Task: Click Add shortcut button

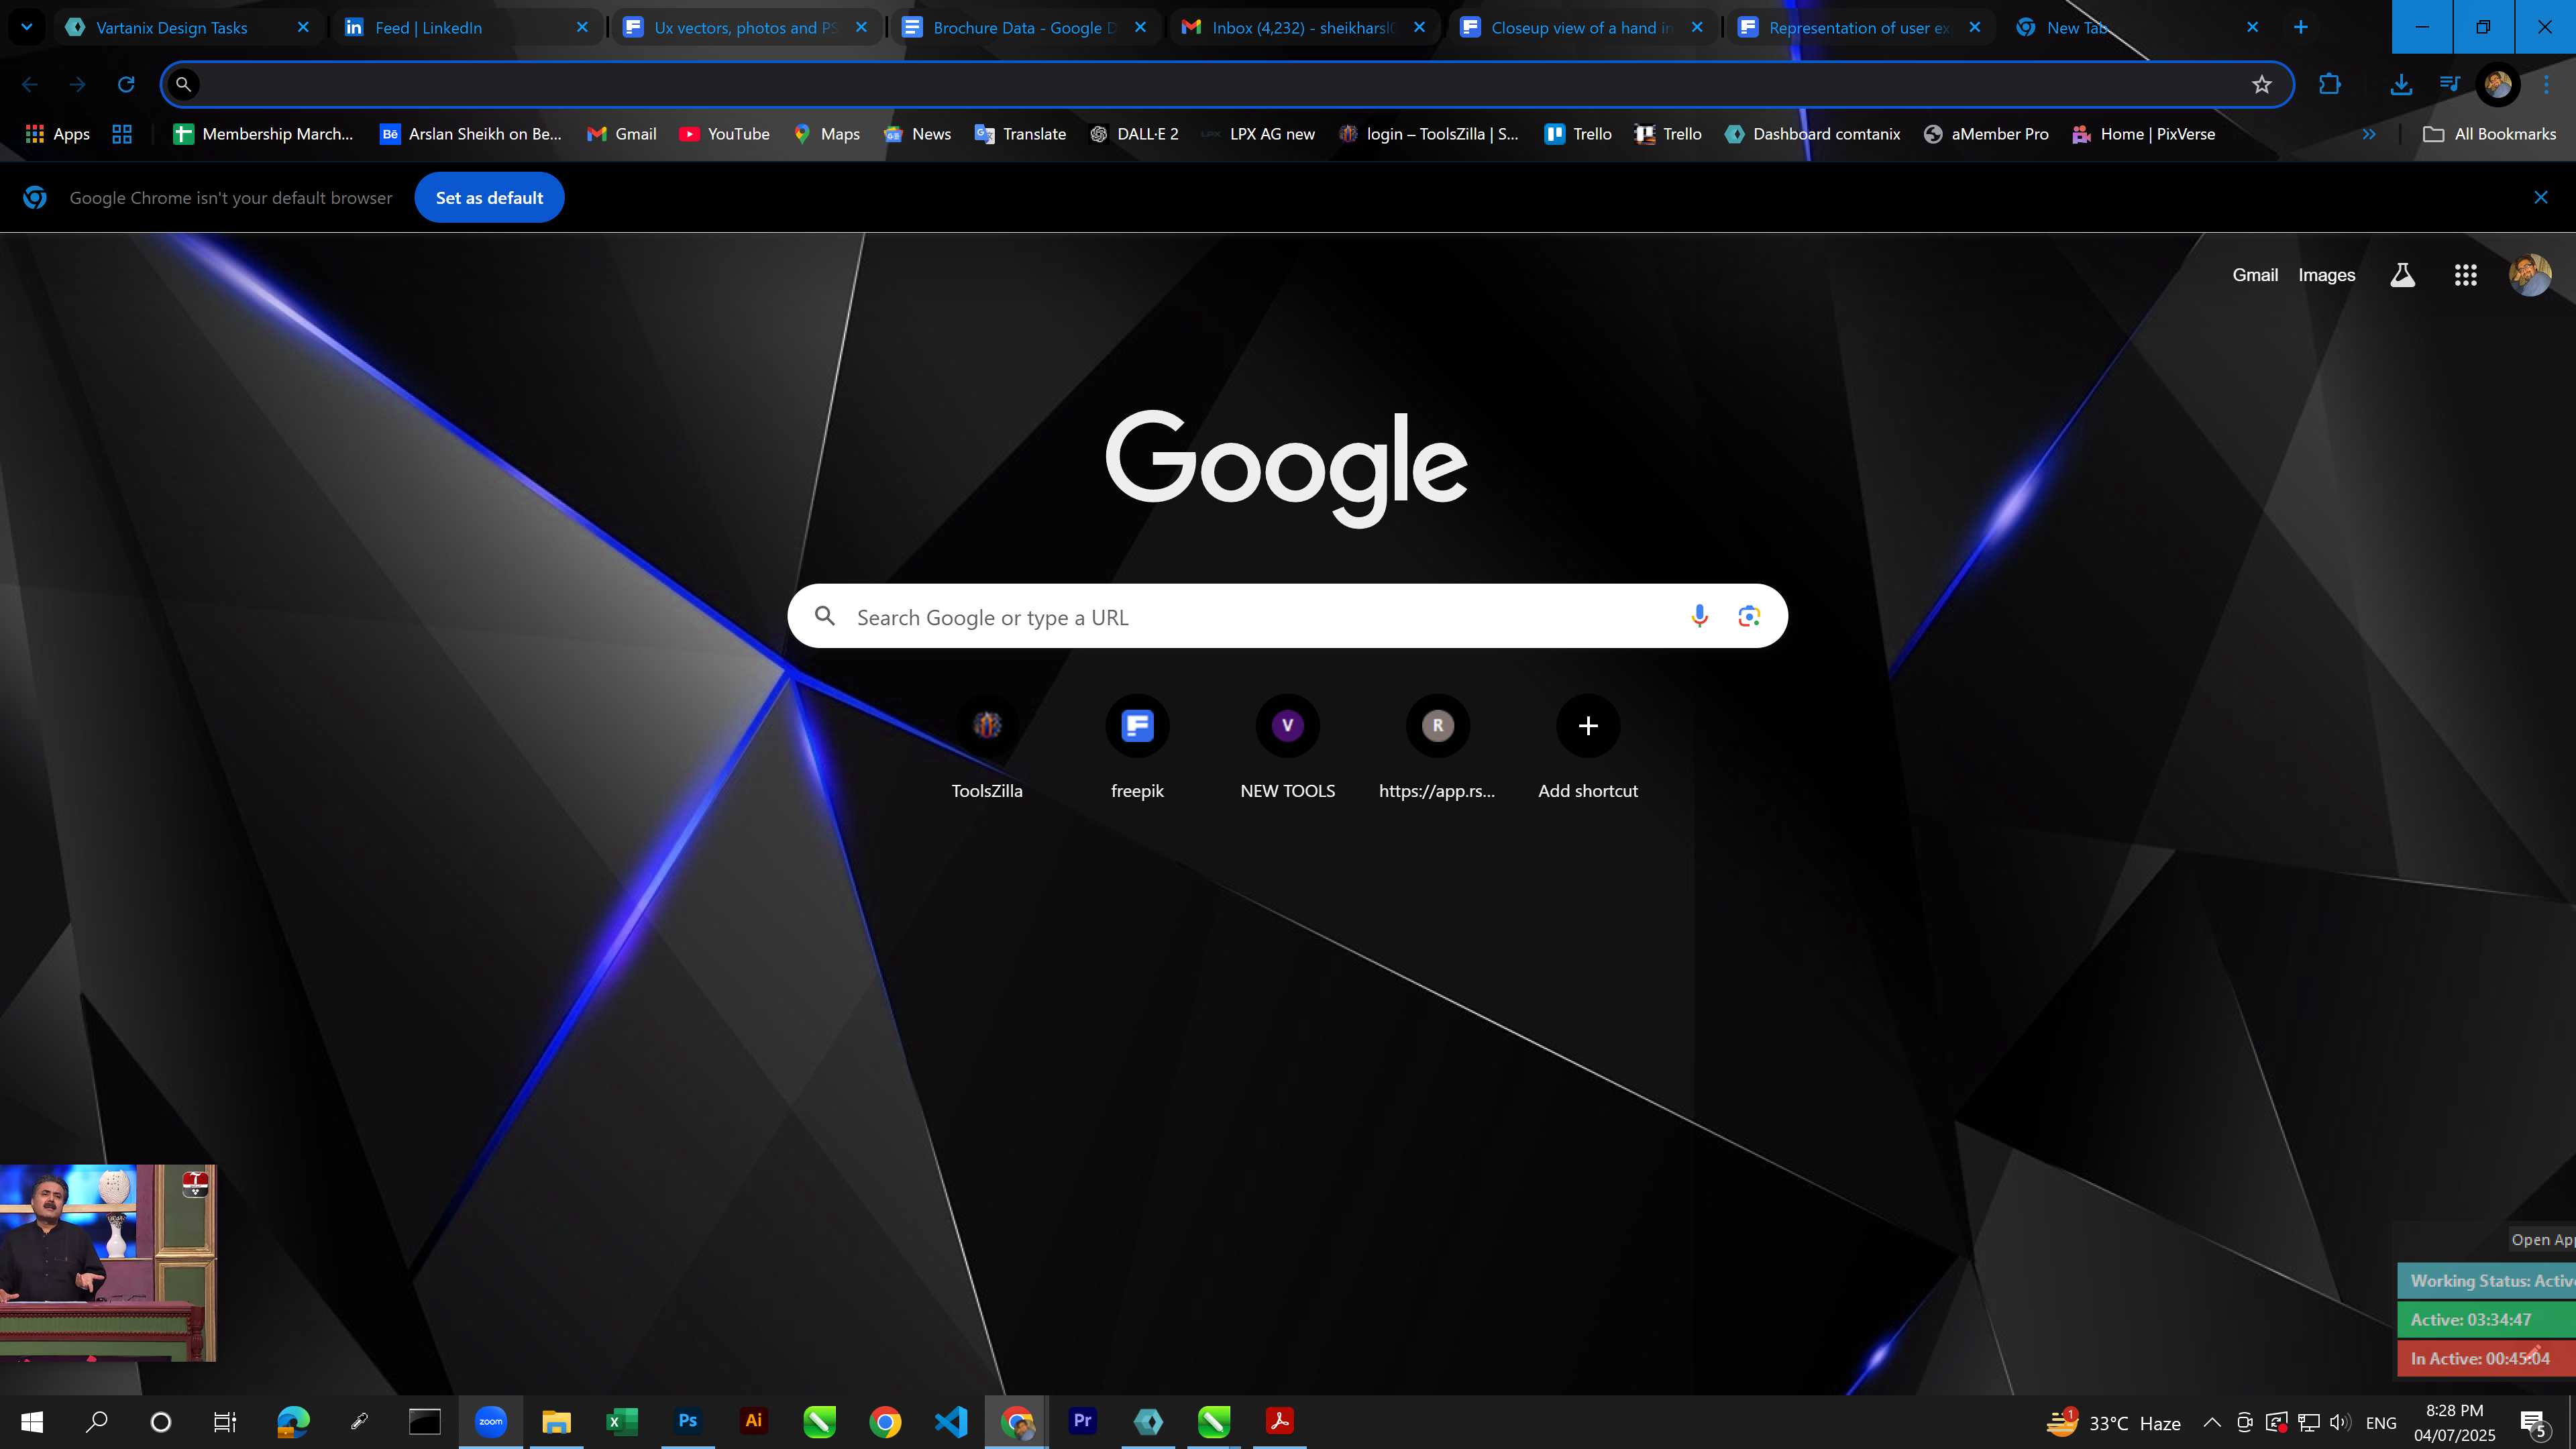Action: 1588,747
